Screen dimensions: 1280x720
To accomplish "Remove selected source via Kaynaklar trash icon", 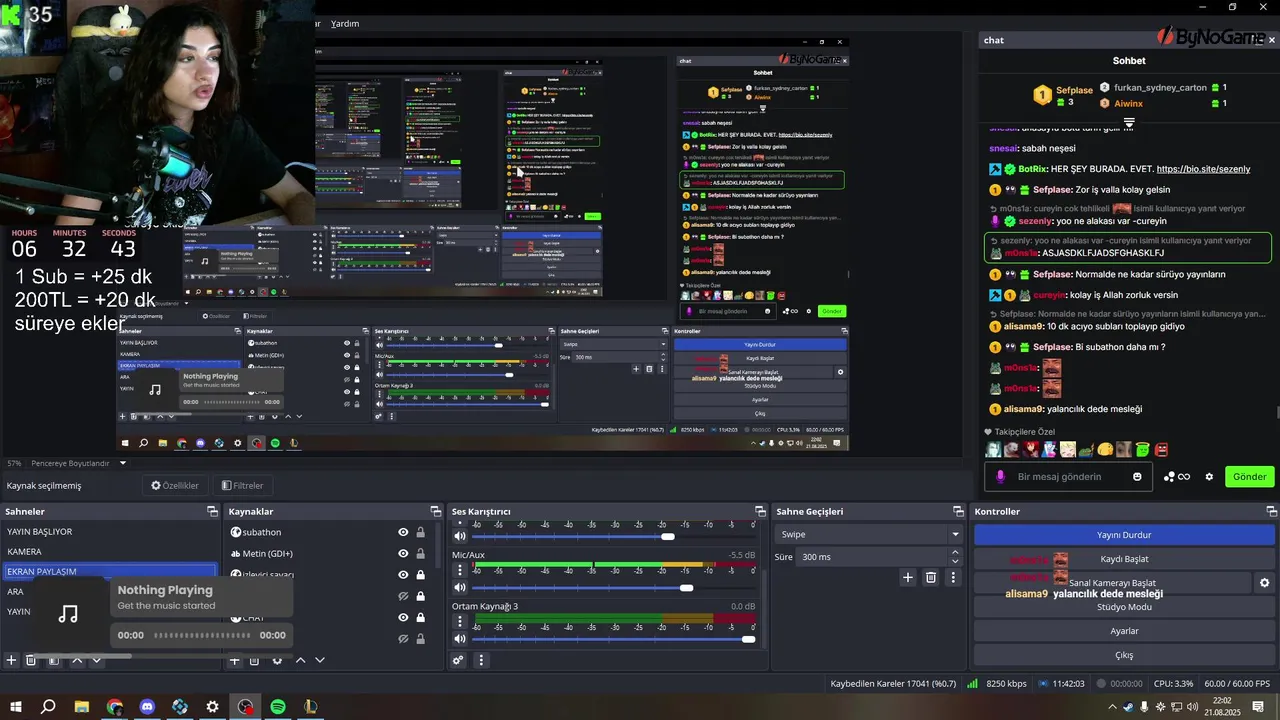I will (255, 660).
